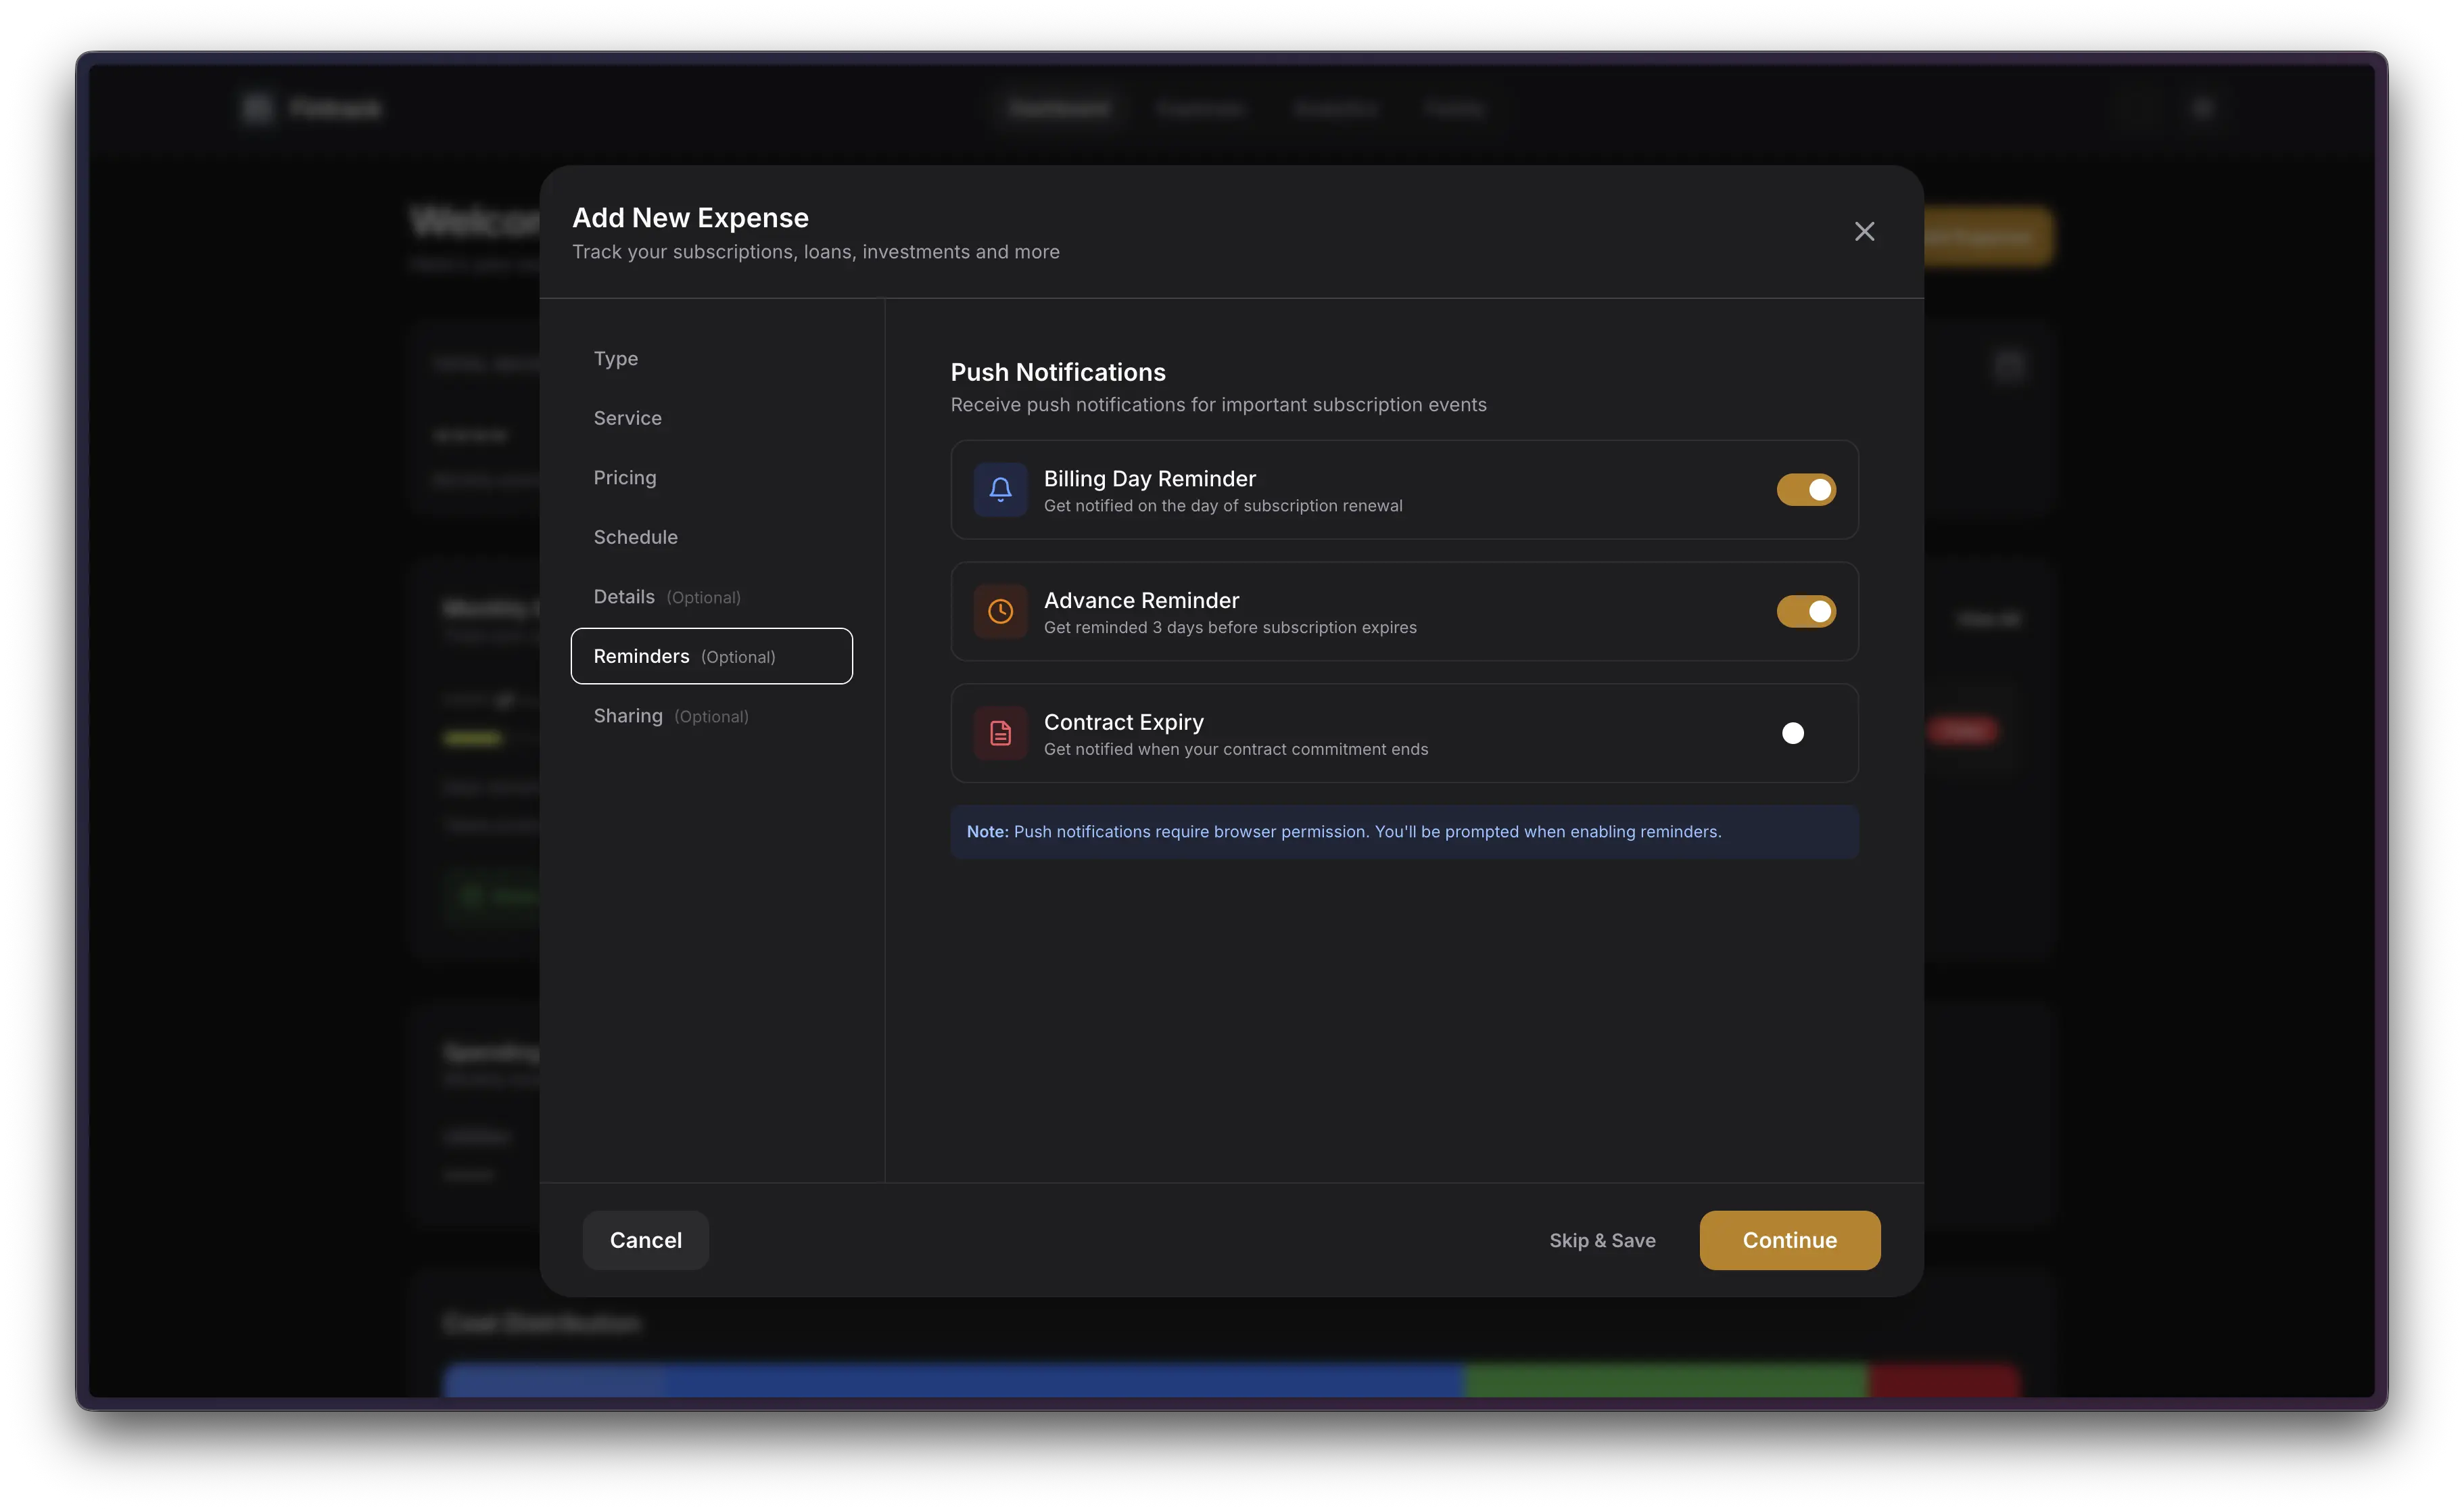
Task: Enable the Contract Expiry toggle
Action: [x=1805, y=733]
